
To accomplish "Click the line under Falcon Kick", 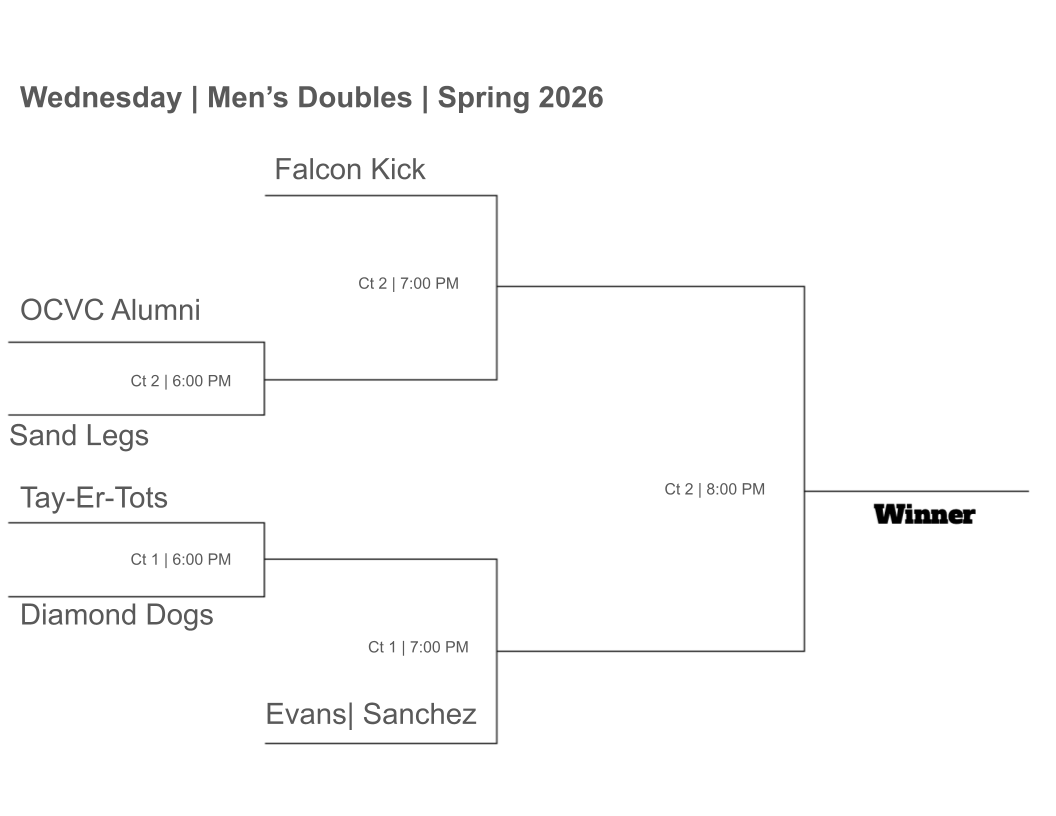I will pos(381,196).
